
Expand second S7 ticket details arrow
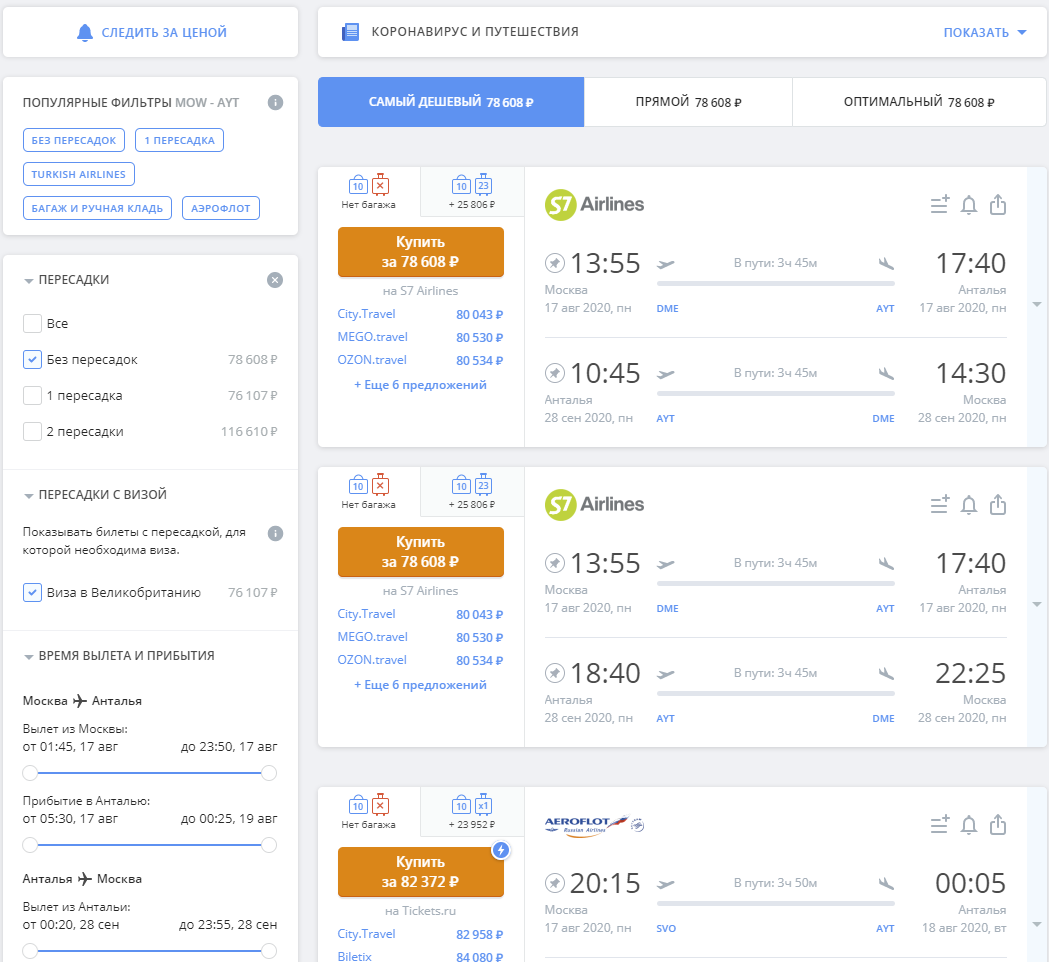(x=1037, y=604)
